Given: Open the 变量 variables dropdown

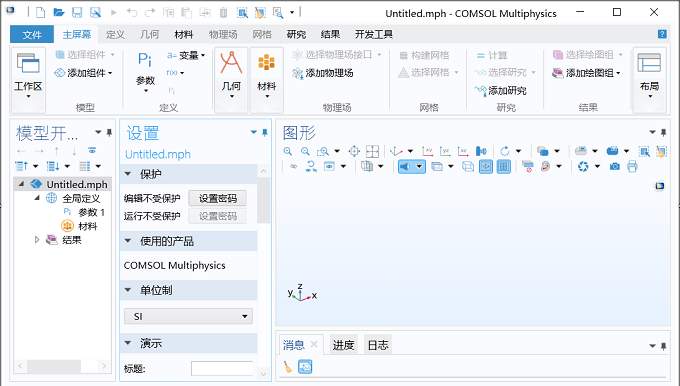Looking at the screenshot, I should click(186, 55).
